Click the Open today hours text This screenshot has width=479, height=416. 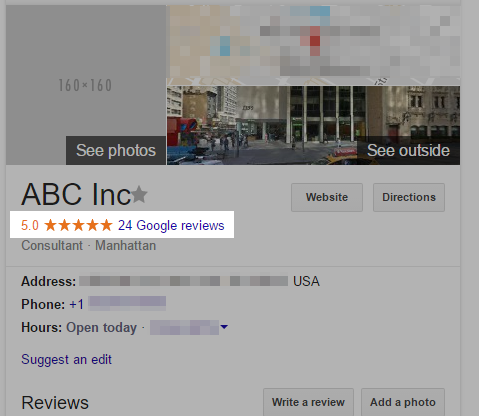[102, 328]
